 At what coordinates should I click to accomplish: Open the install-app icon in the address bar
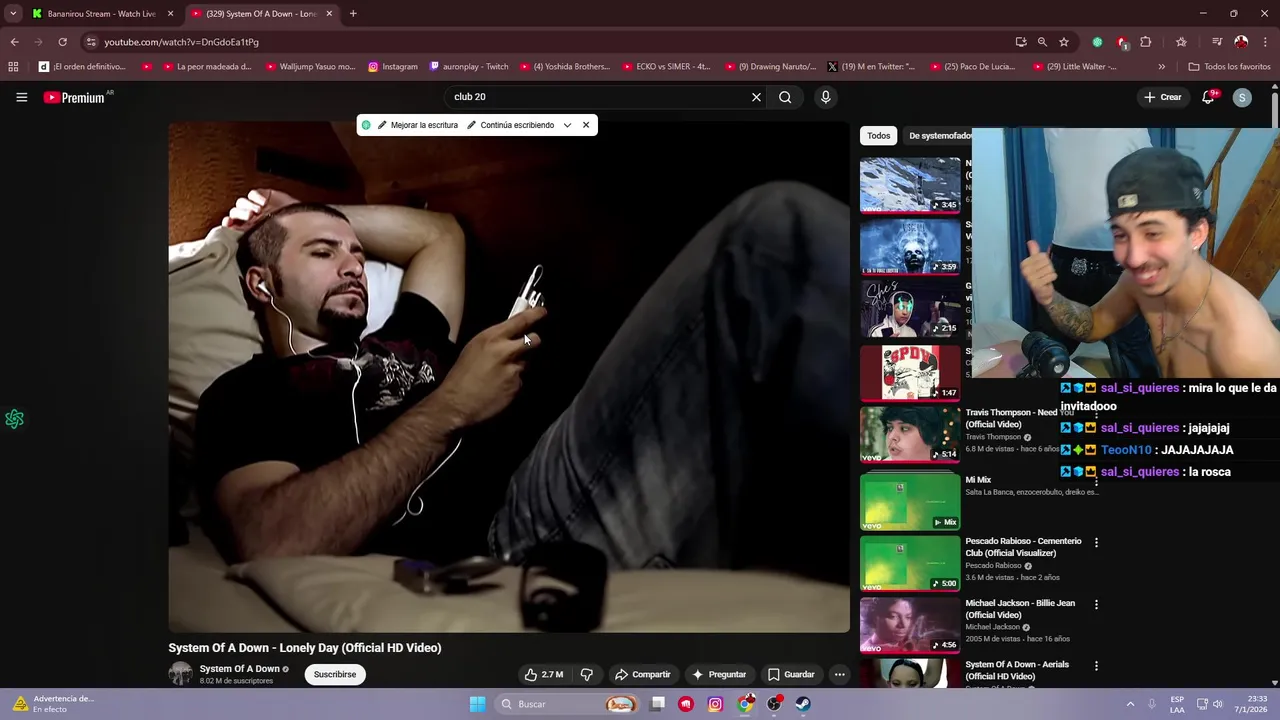[x=1020, y=42]
